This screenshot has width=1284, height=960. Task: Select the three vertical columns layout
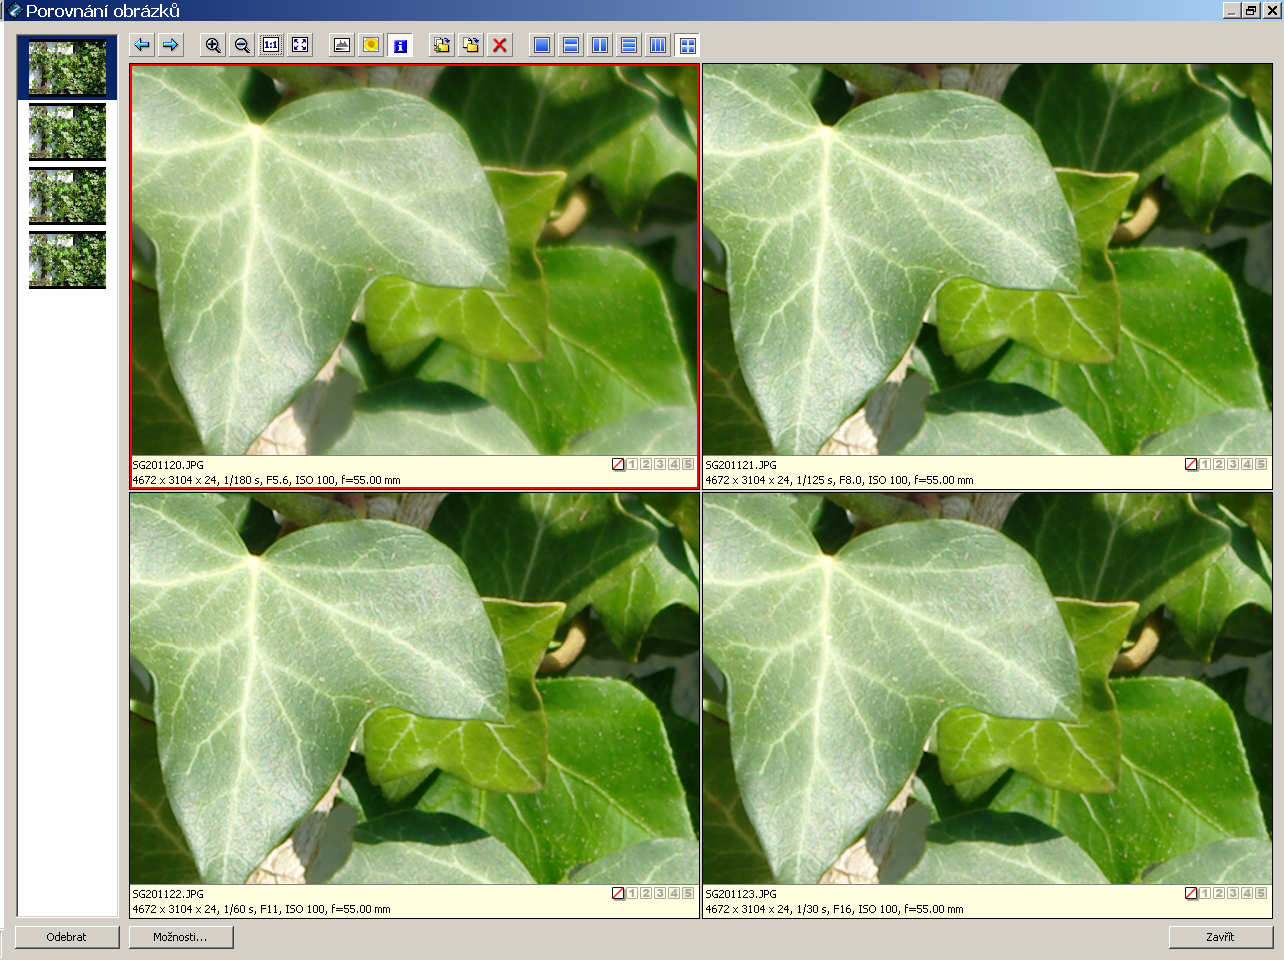(658, 45)
